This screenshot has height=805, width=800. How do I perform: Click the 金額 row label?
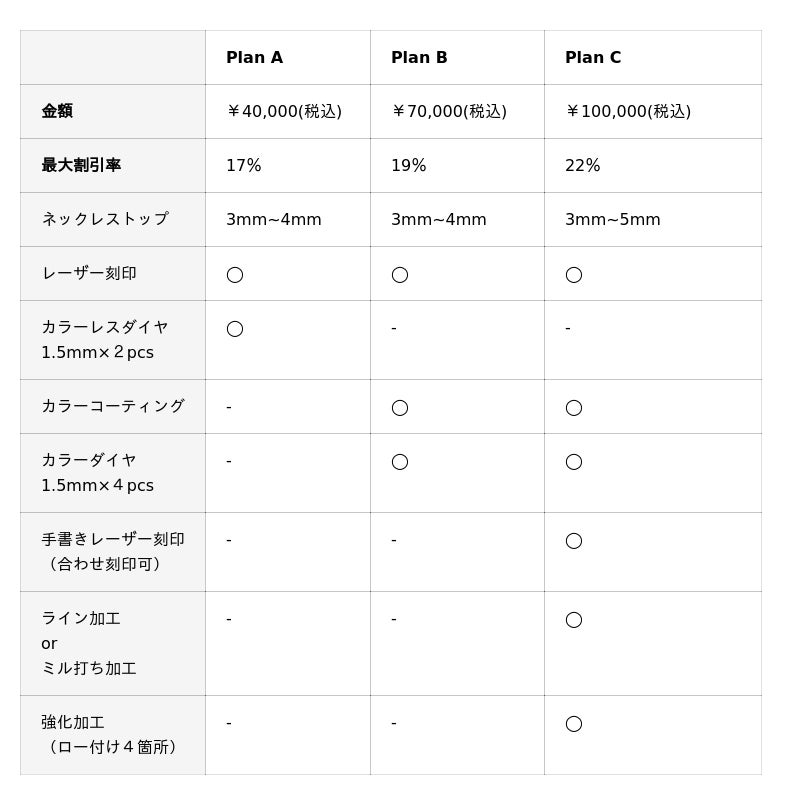pos(57,112)
